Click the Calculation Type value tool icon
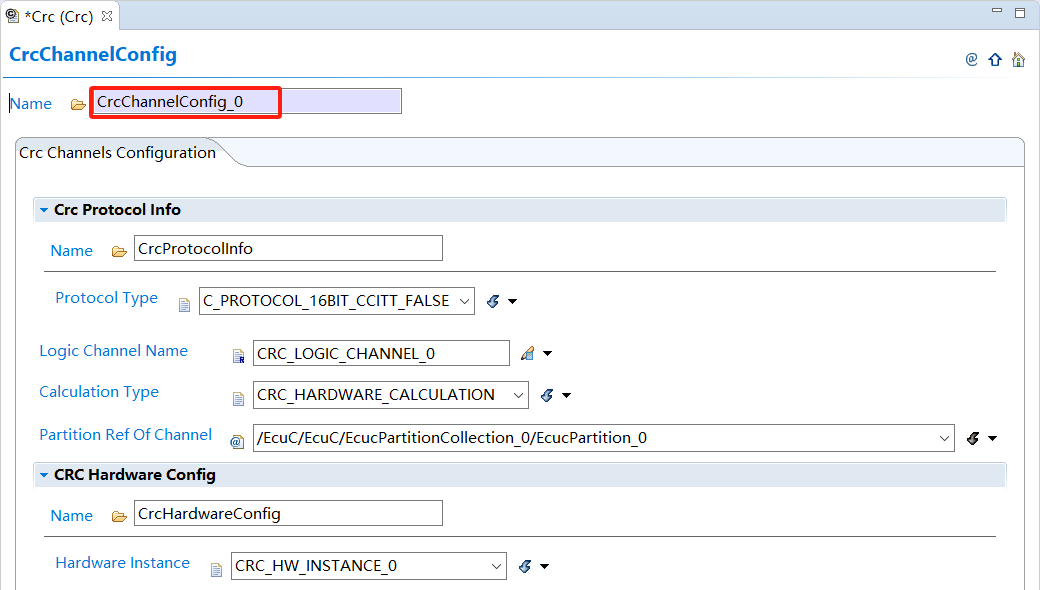1040x590 pixels. 547,395
